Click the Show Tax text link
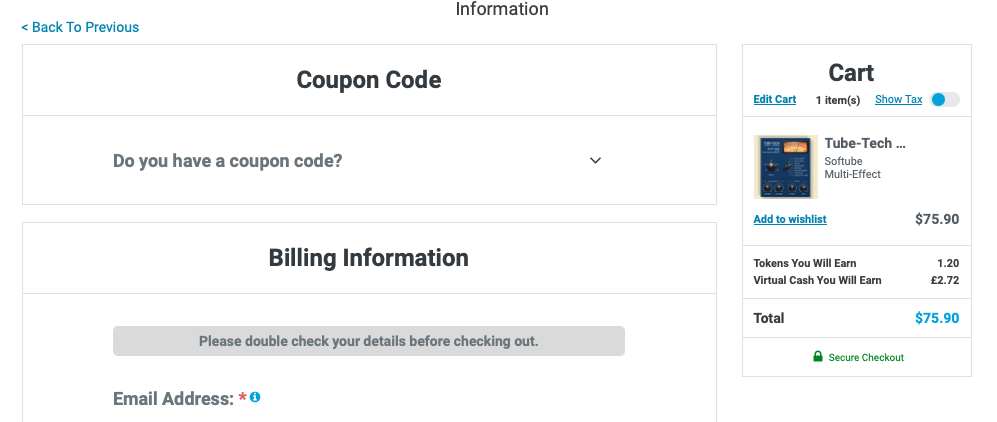Viewport: 997px width, 422px height. [898, 99]
